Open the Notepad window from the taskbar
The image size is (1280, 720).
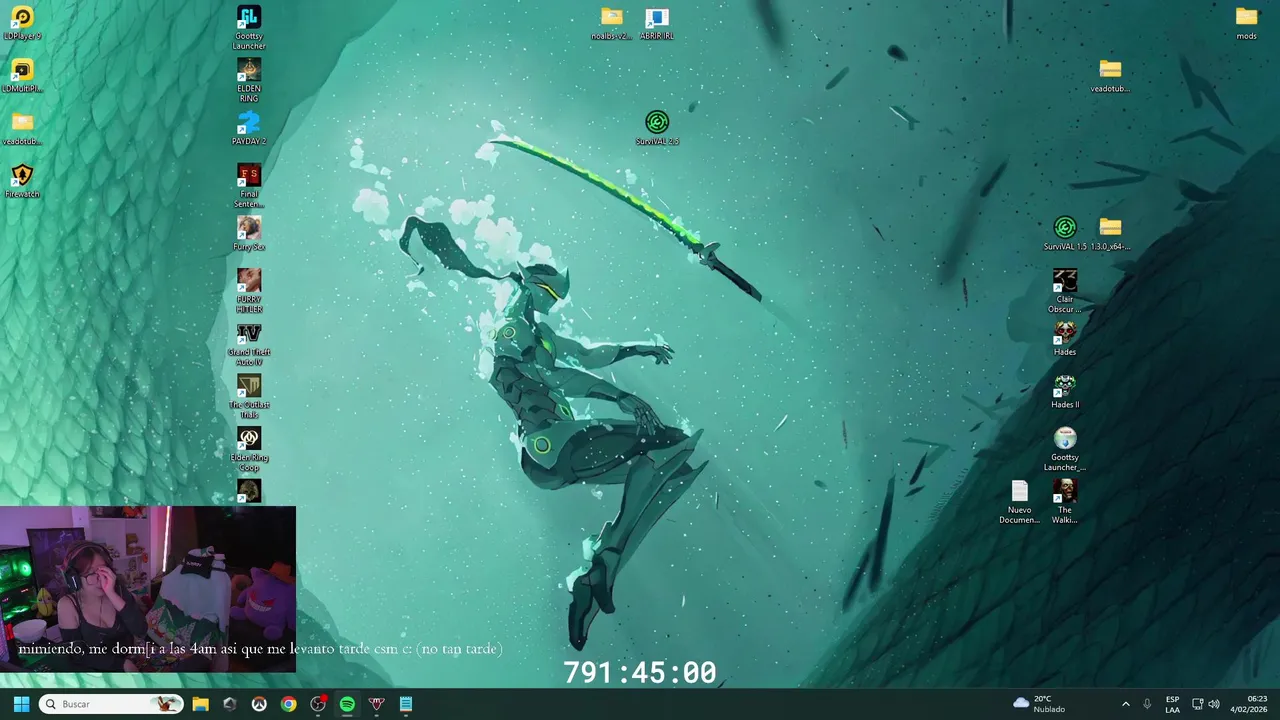[x=406, y=704]
